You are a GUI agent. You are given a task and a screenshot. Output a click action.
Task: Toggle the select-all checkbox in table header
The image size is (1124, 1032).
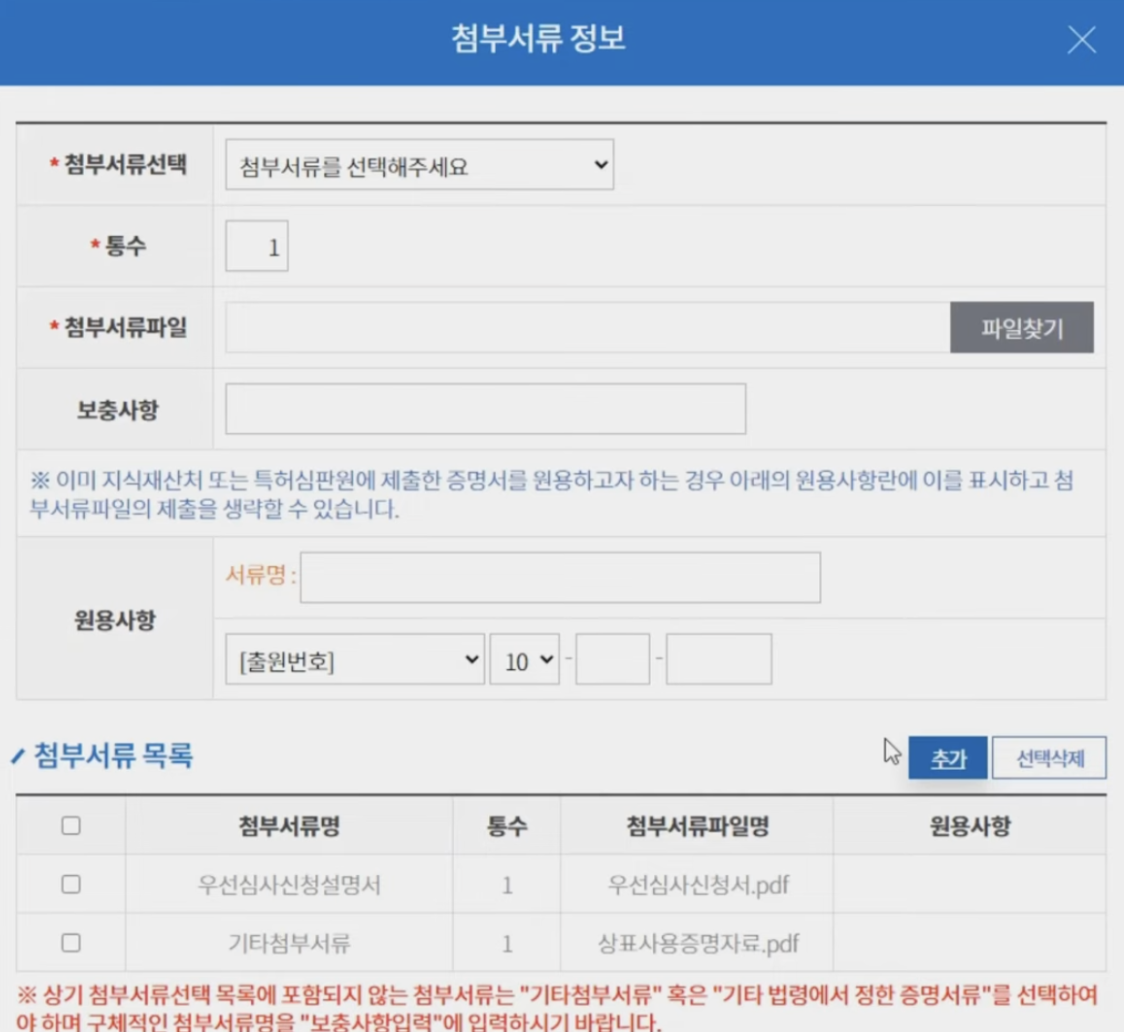pyautogui.click(x=69, y=826)
